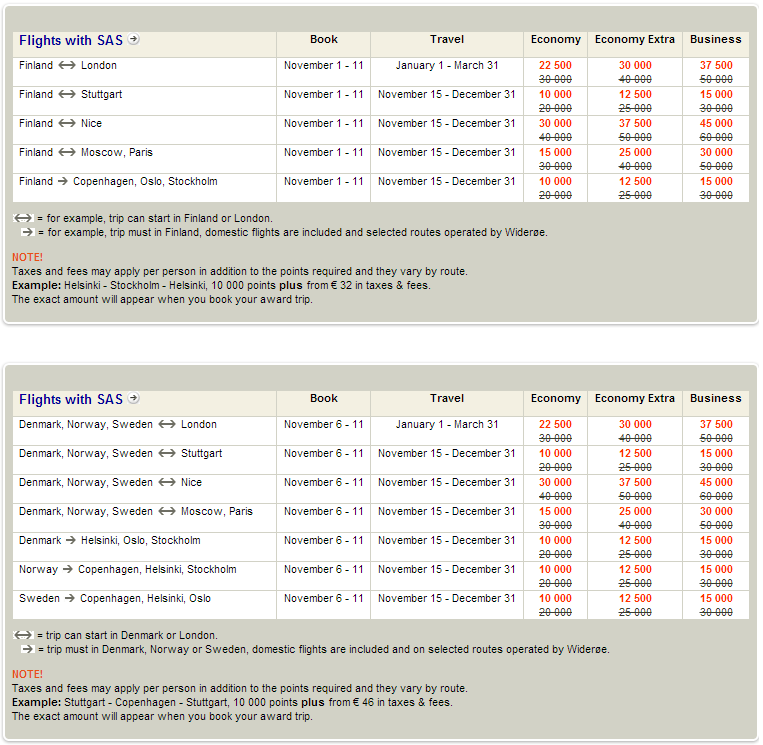Click arrow icon beside lower Flights with SAS heading
Screen dimensions: 763x745
pyautogui.click(x=134, y=399)
